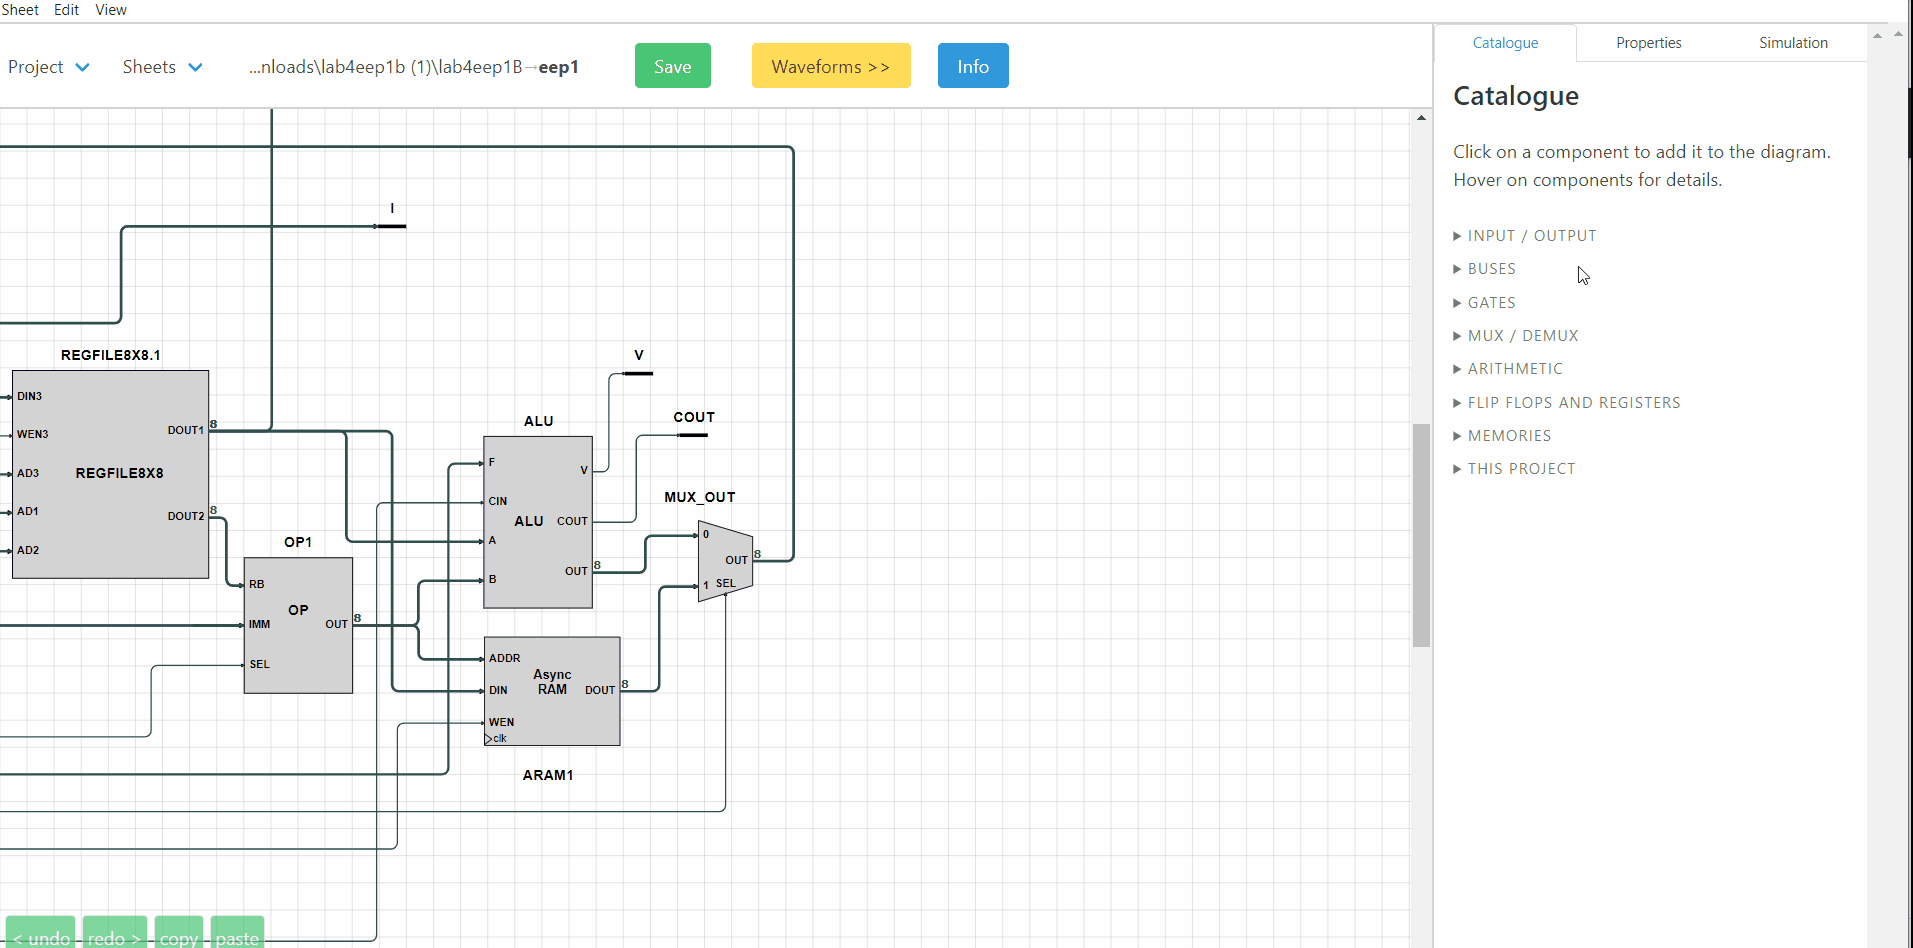Expand the GATES catalogue section
1913x948 pixels.
click(1491, 303)
